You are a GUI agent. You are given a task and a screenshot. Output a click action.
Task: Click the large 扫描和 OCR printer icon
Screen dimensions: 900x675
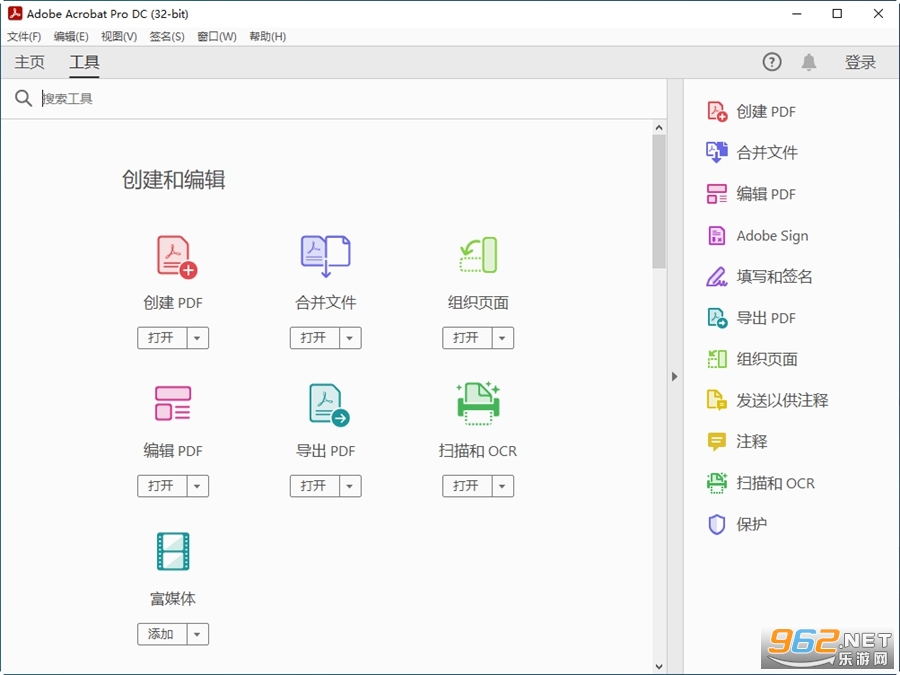coord(478,403)
